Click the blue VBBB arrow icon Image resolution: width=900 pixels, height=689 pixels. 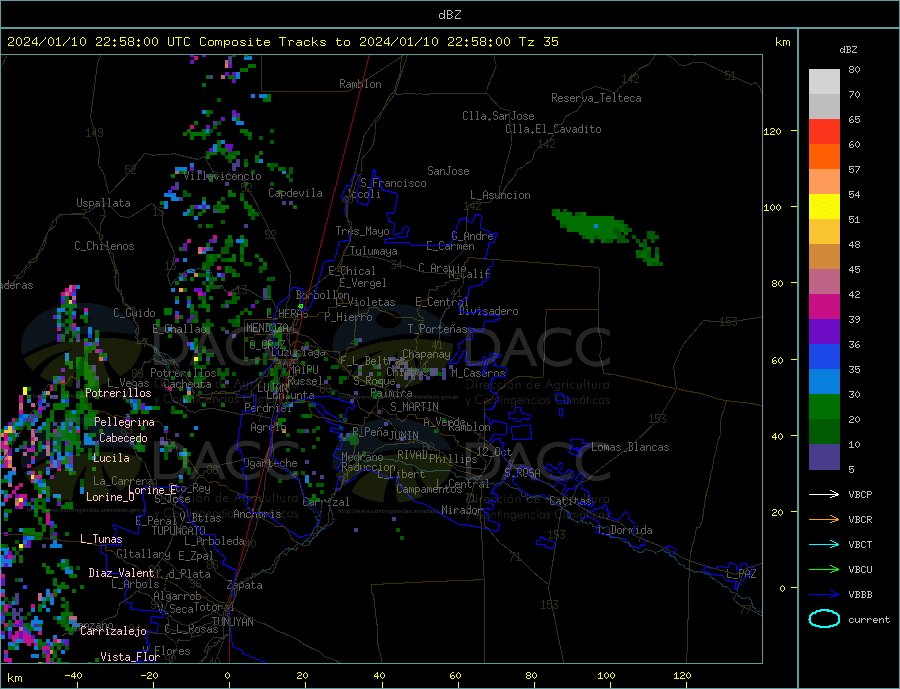pyautogui.click(x=824, y=594)
